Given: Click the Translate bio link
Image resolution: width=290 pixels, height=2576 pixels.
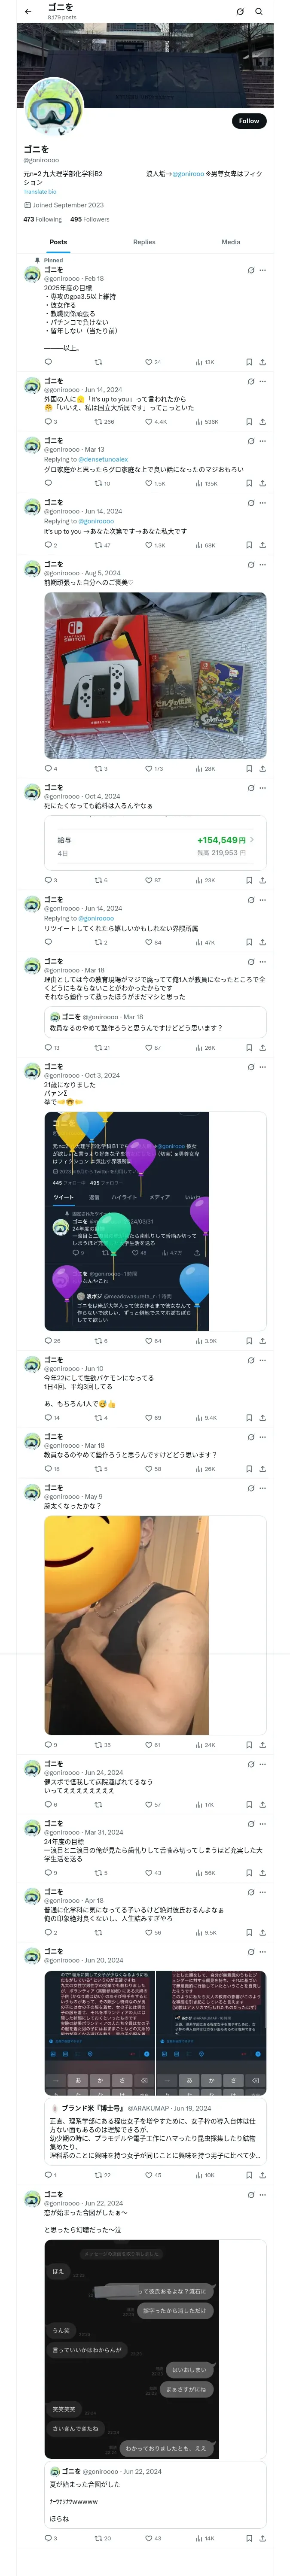Looking at the screenshot, I should coord(40,192).
